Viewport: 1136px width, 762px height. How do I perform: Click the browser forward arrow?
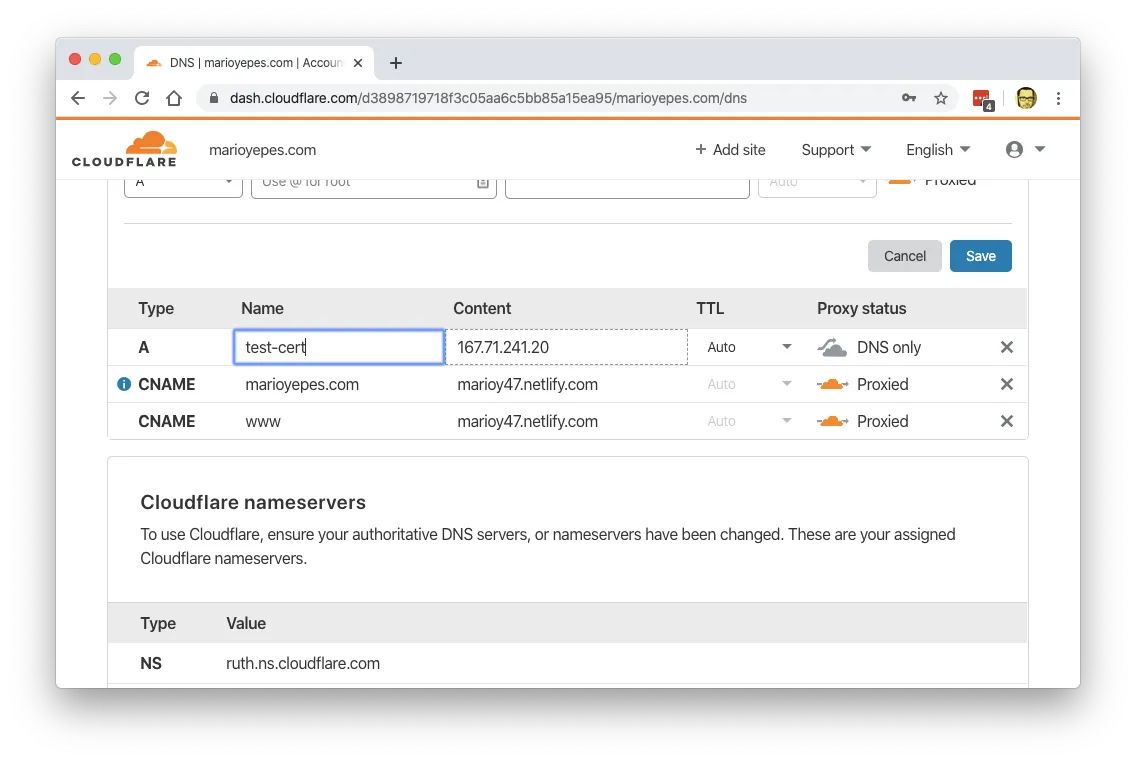109,98
